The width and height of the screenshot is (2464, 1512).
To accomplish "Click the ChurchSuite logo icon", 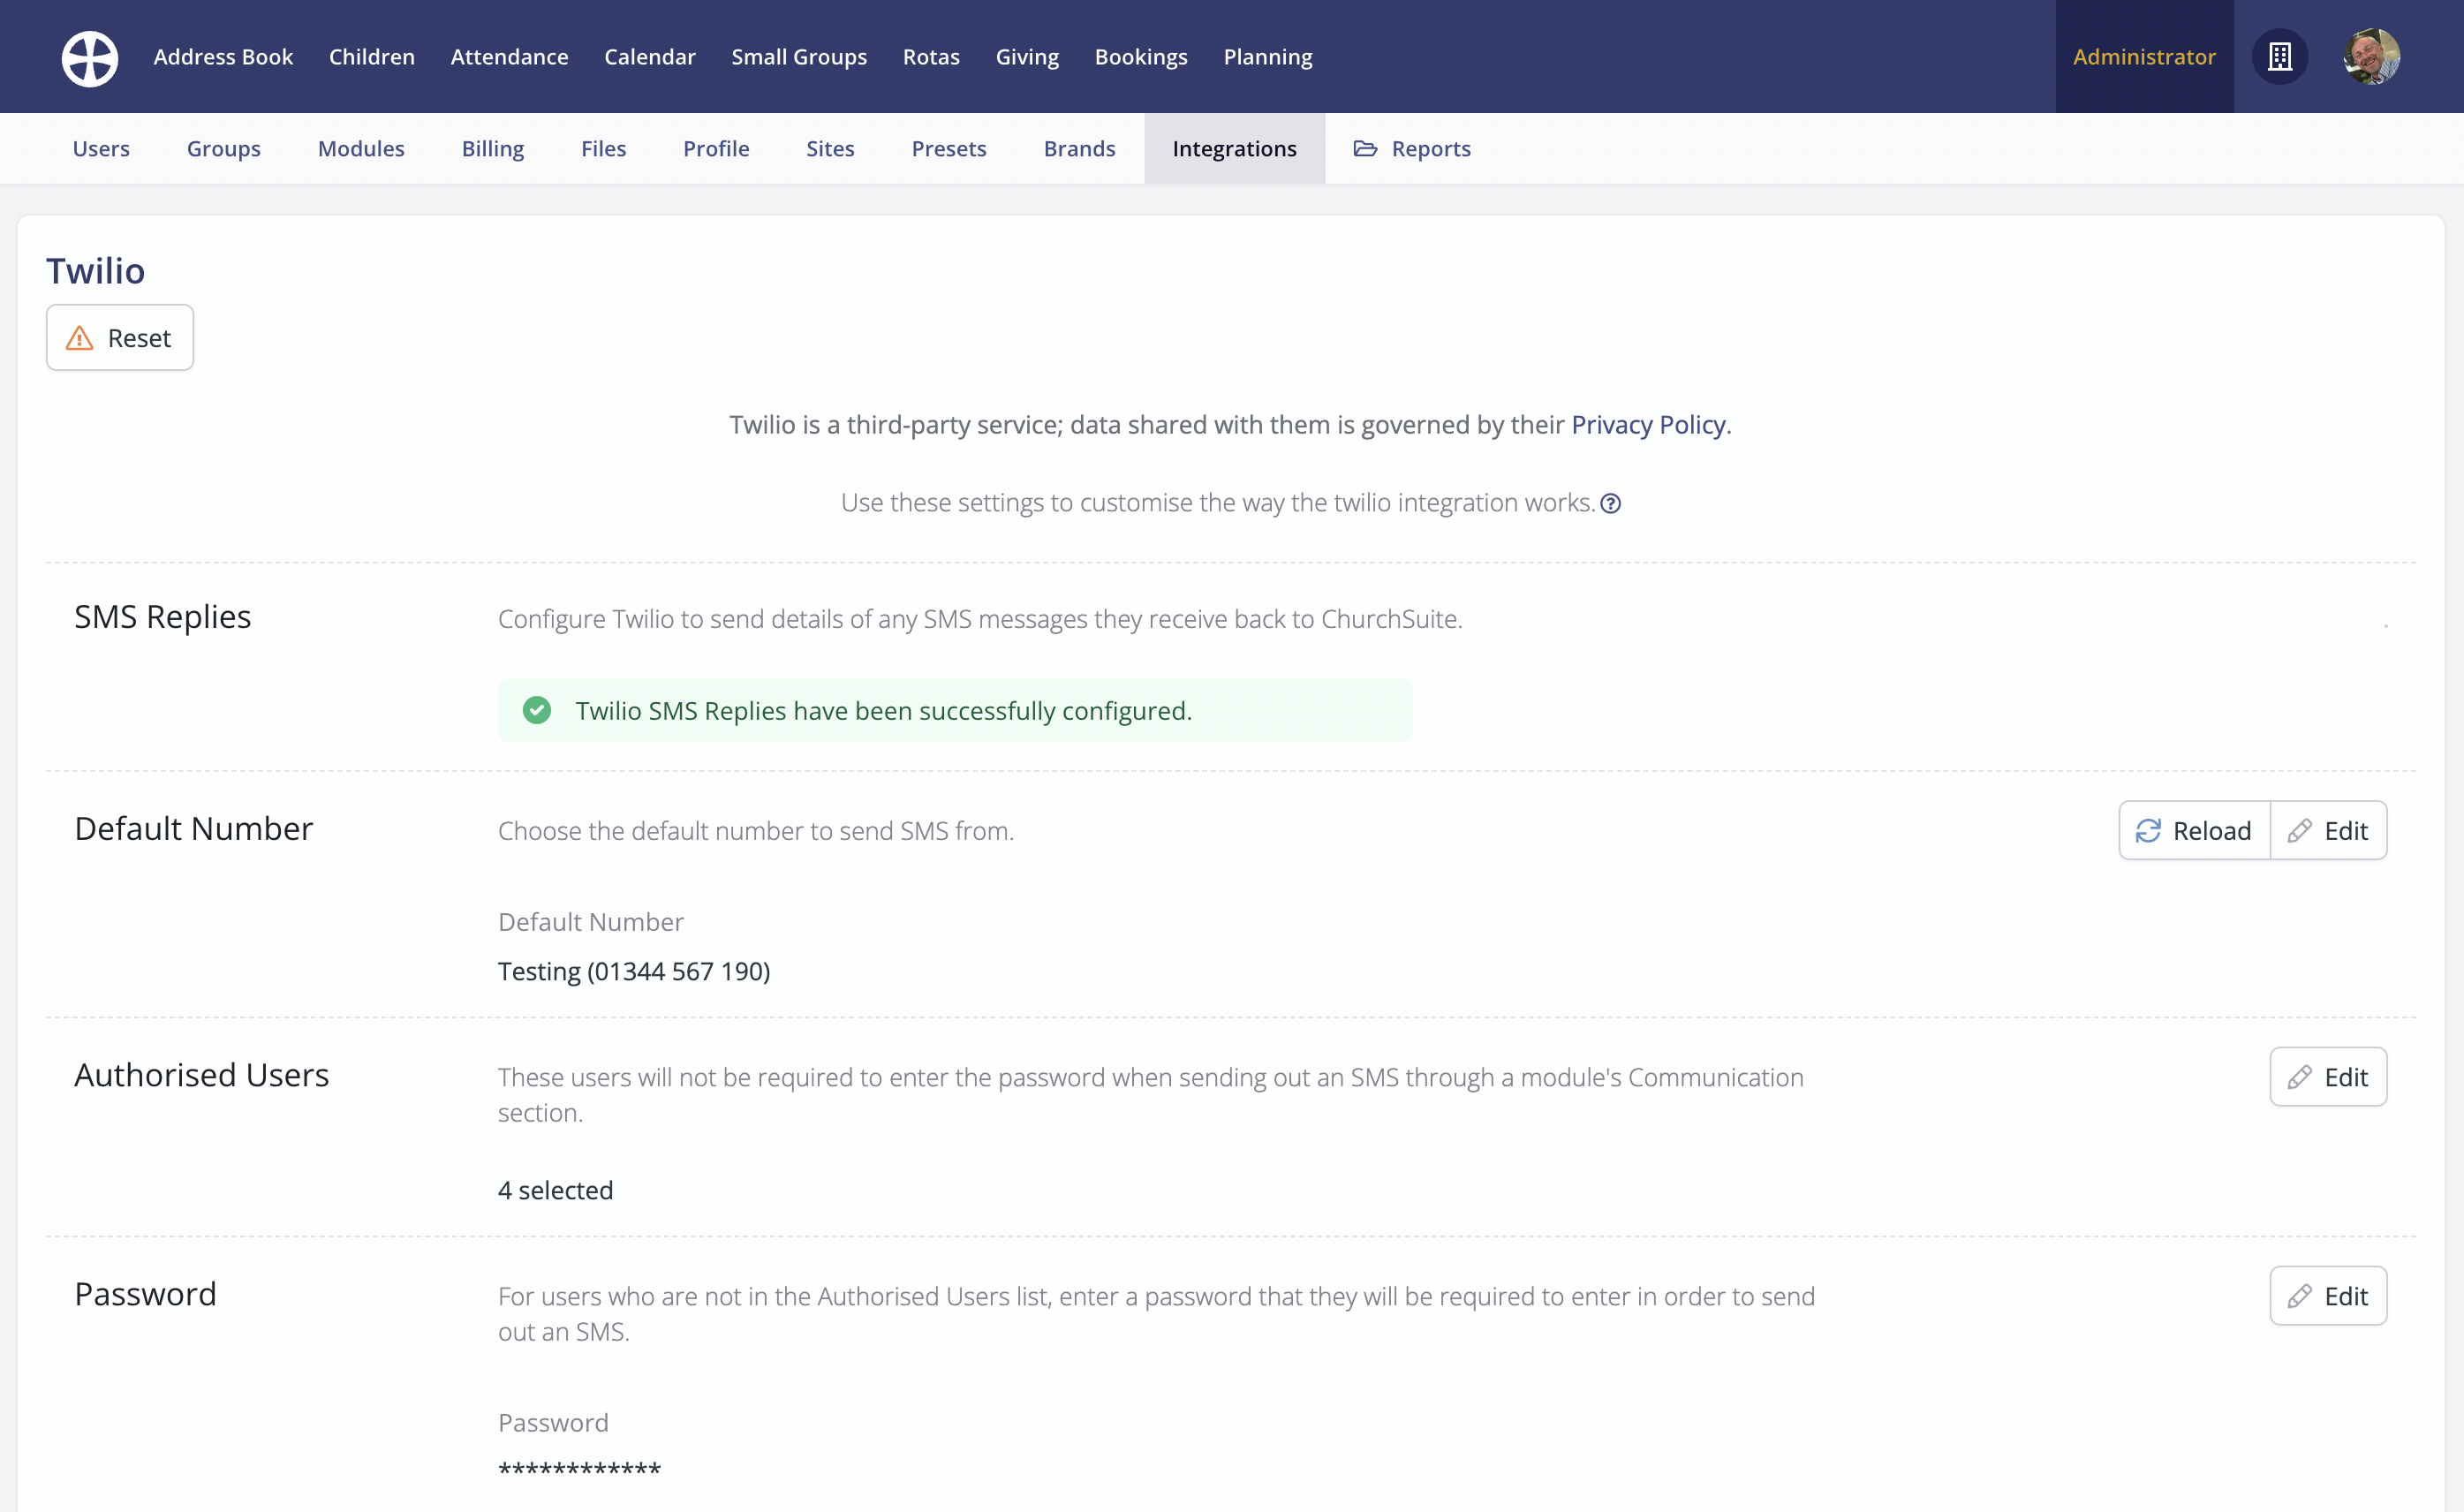I will (x=90, y=57).
